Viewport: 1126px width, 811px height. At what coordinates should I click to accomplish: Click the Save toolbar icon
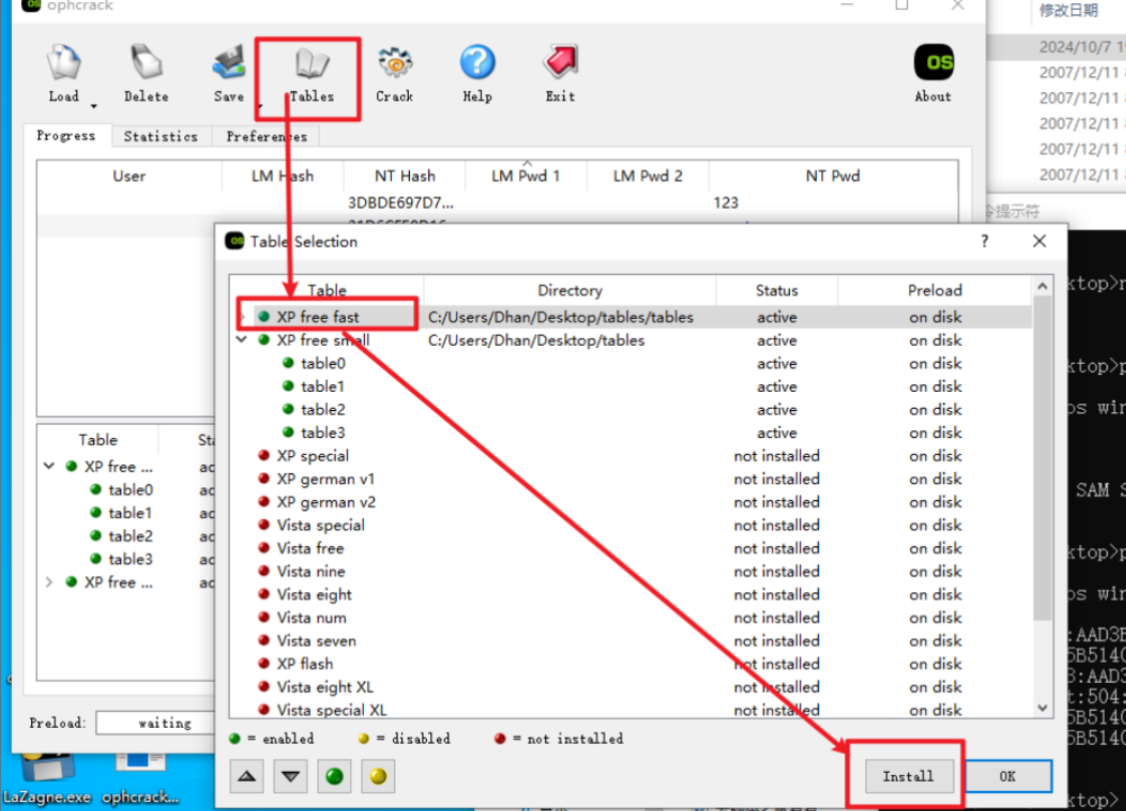pyautogui.click(x=229, y=73)
